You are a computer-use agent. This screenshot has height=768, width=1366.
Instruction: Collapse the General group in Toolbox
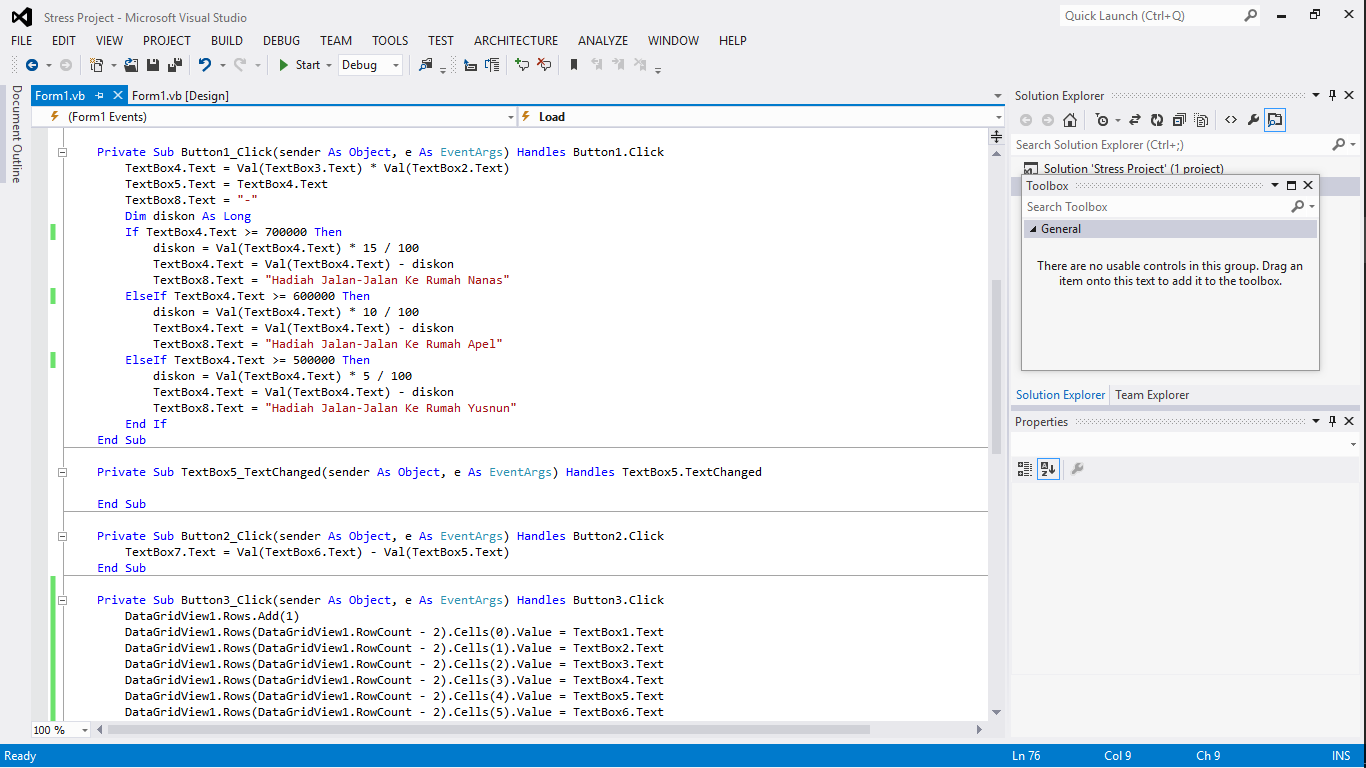pyautogui.click(x=1031, y=229)
